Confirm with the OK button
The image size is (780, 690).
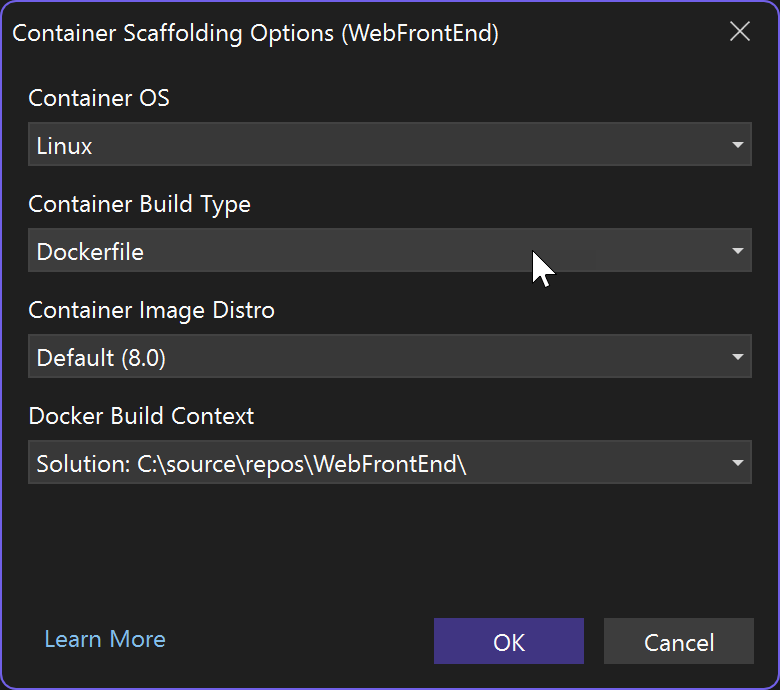click(508, 641)
